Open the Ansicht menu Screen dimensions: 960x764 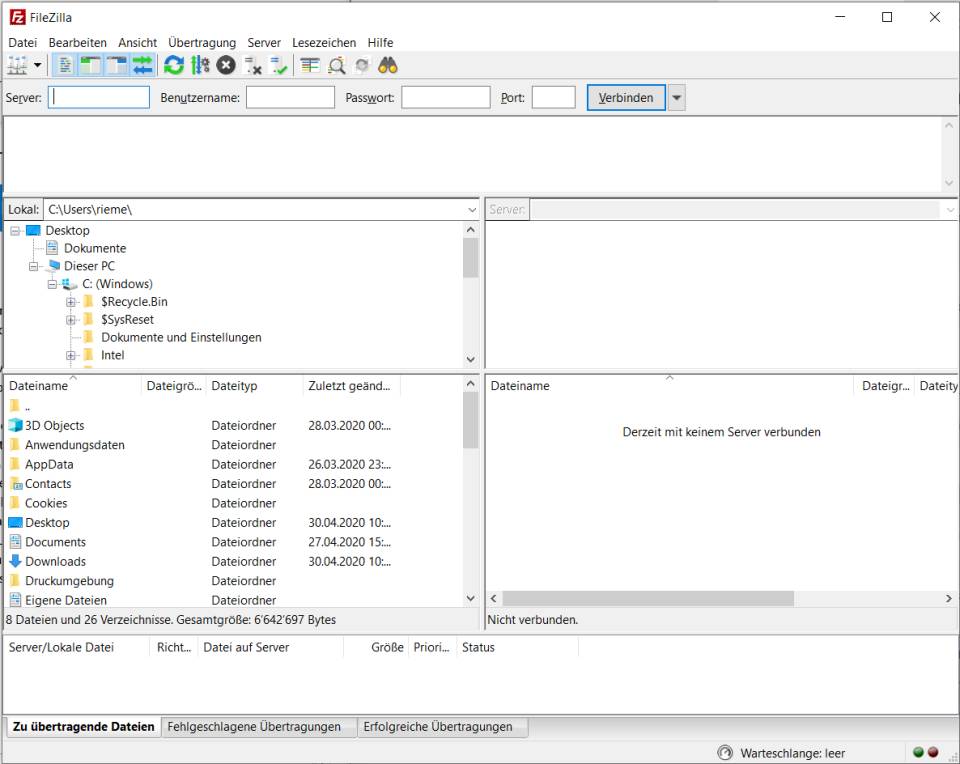[138, 43]
